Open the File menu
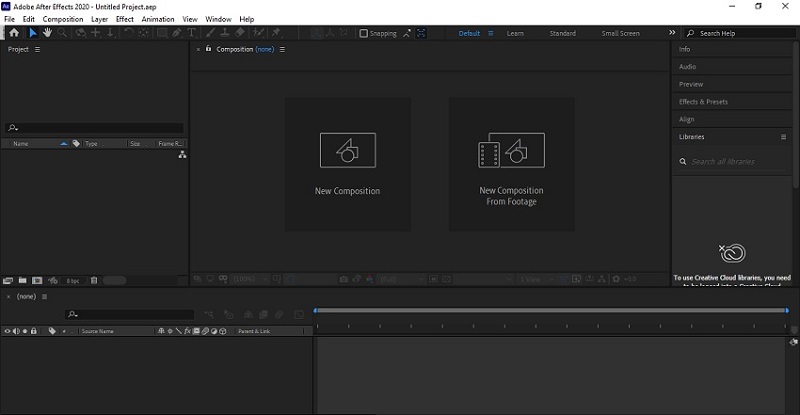This screenshot has height=415, width=800. [9, 19]
